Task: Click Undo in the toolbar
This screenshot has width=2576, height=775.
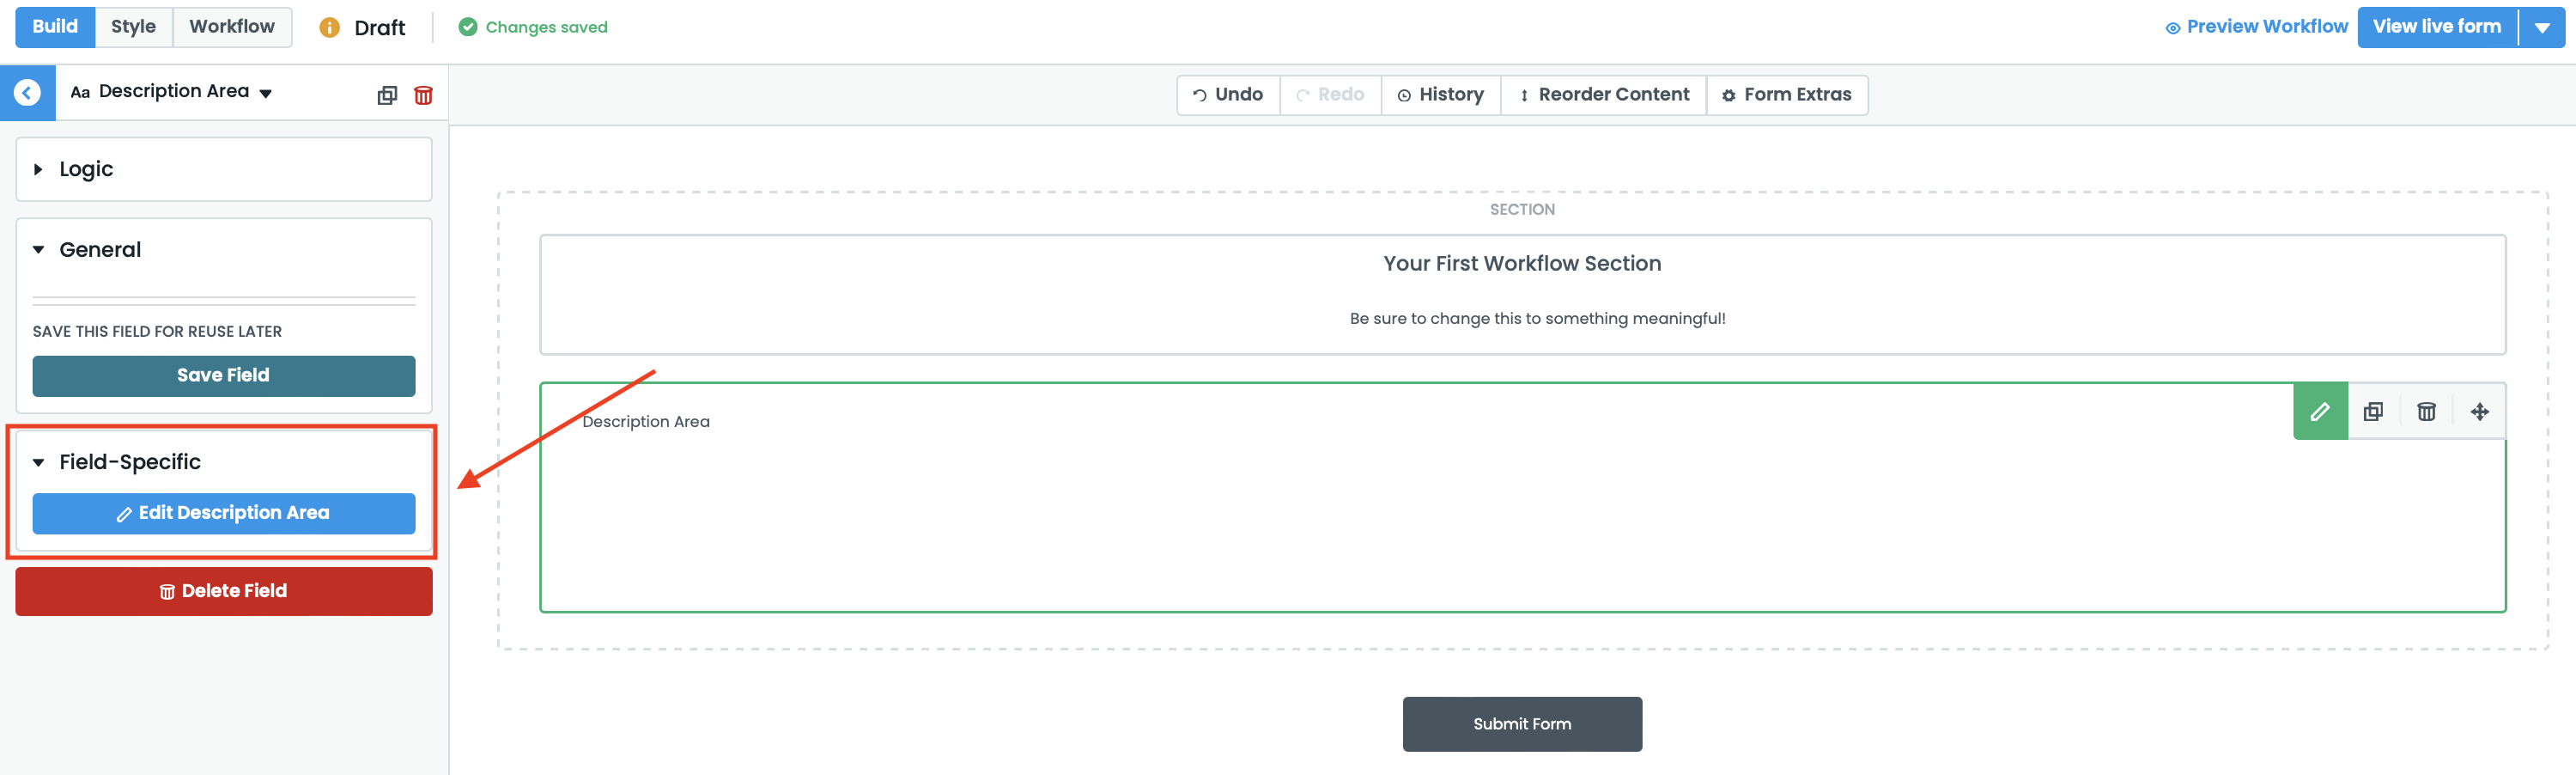Action: 1227,95
